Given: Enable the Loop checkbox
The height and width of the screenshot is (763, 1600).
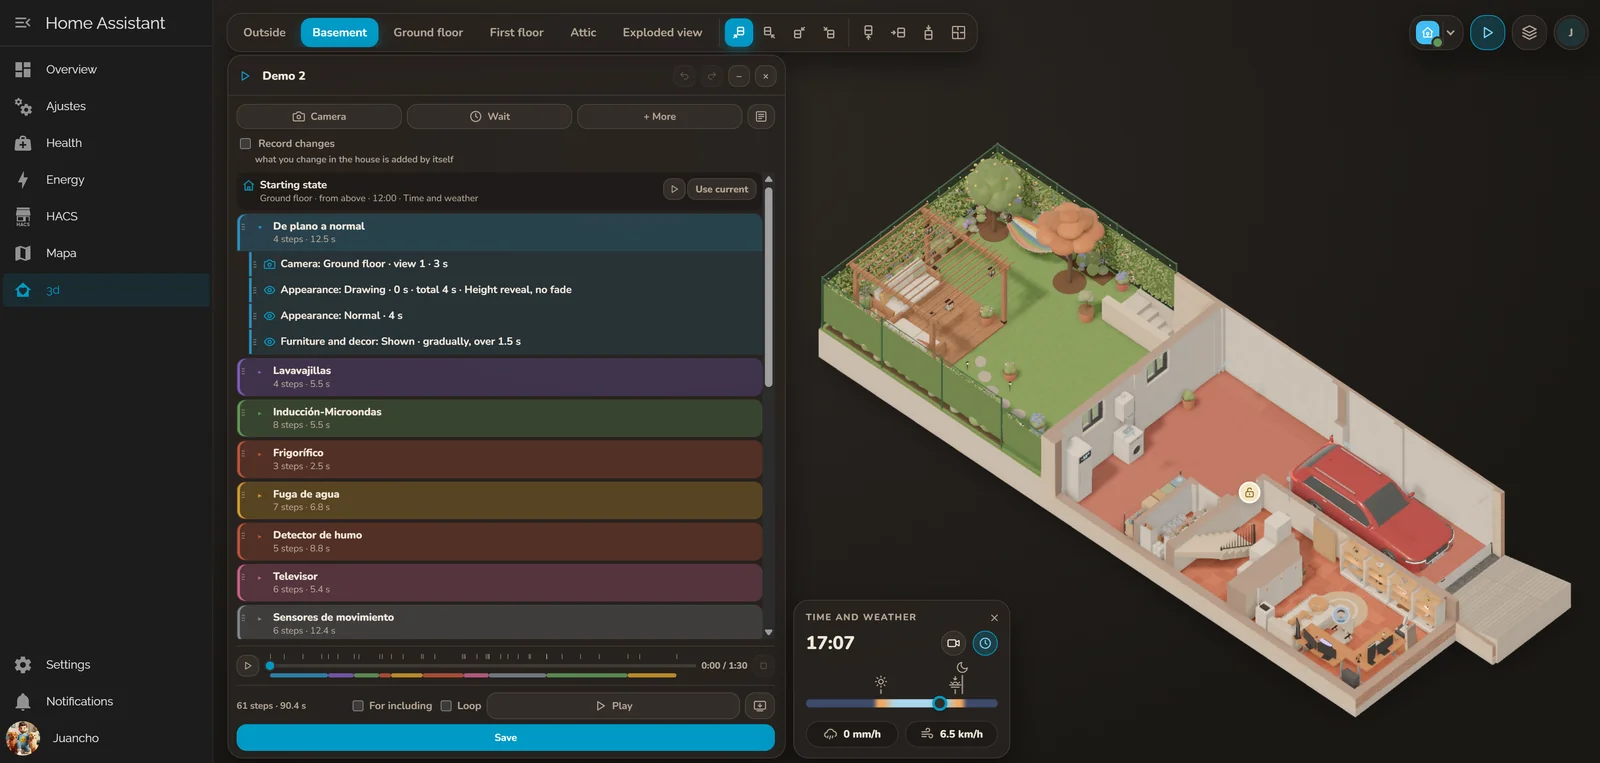Looking at the screenshot, I should point(446,706).
